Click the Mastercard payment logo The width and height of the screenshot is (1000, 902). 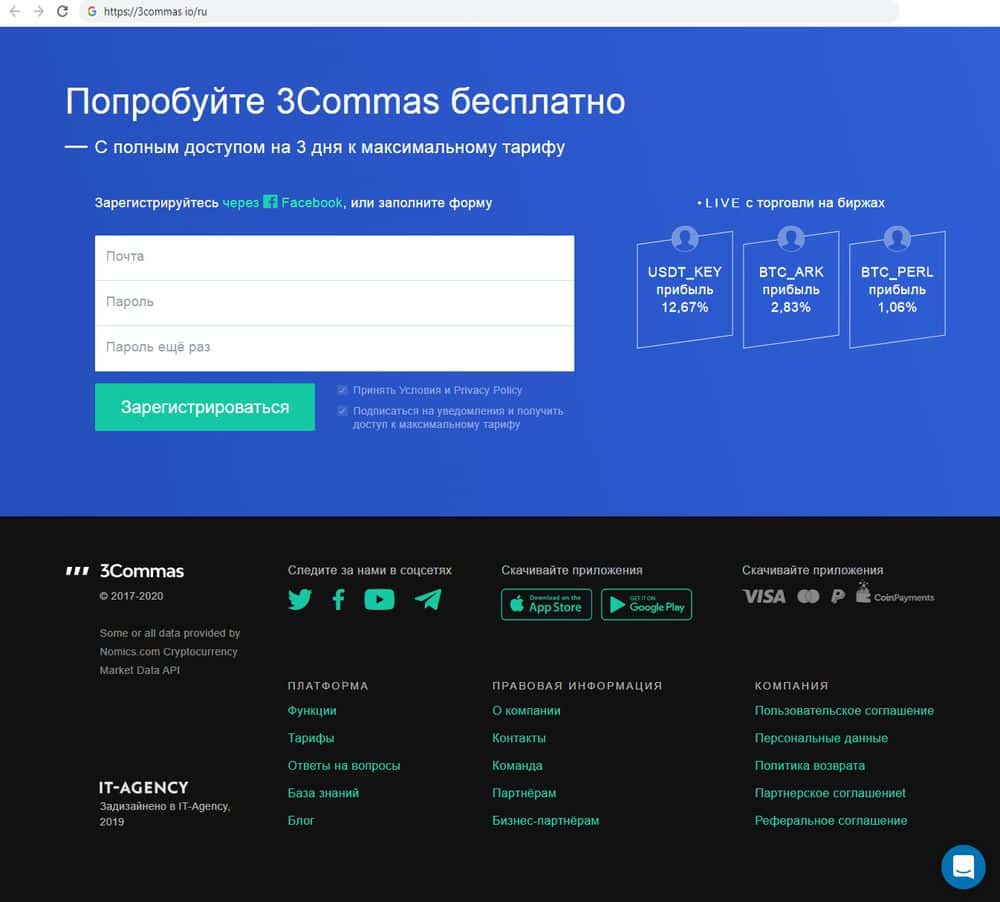point(808,596)
